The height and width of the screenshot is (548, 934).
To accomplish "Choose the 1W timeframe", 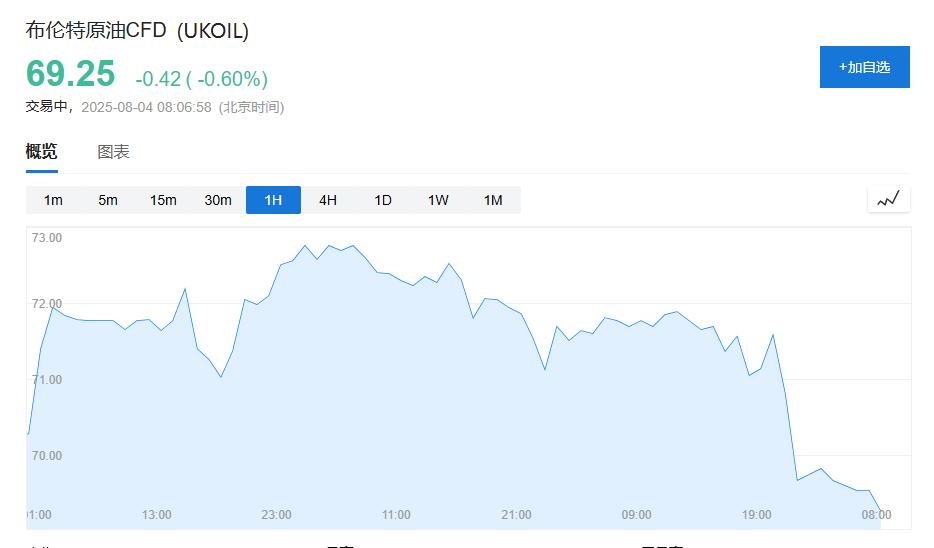I will coord(438,200).
